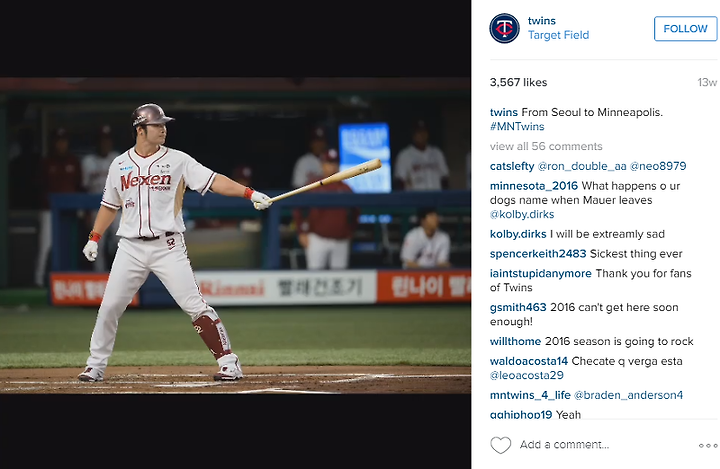The image size is (720, 469).
Task: Open the @braden_anderson4 mention
Action: [x=628, y=395]
